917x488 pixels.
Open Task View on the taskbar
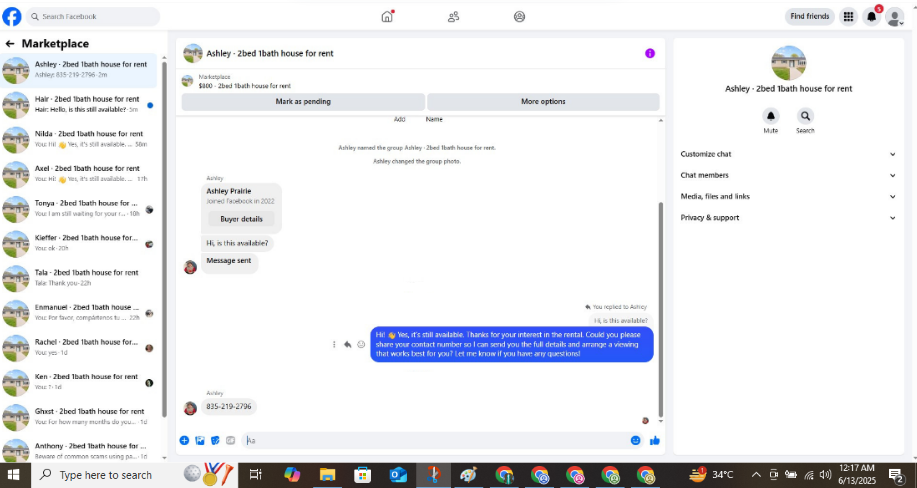[x=256, y=475]
